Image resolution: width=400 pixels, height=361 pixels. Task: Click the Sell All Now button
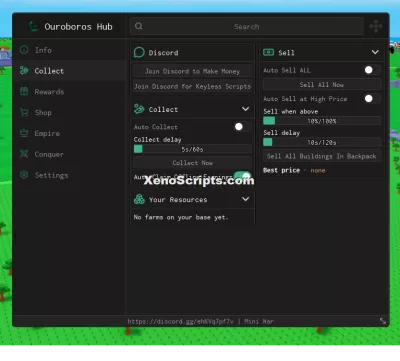[322, 85]
